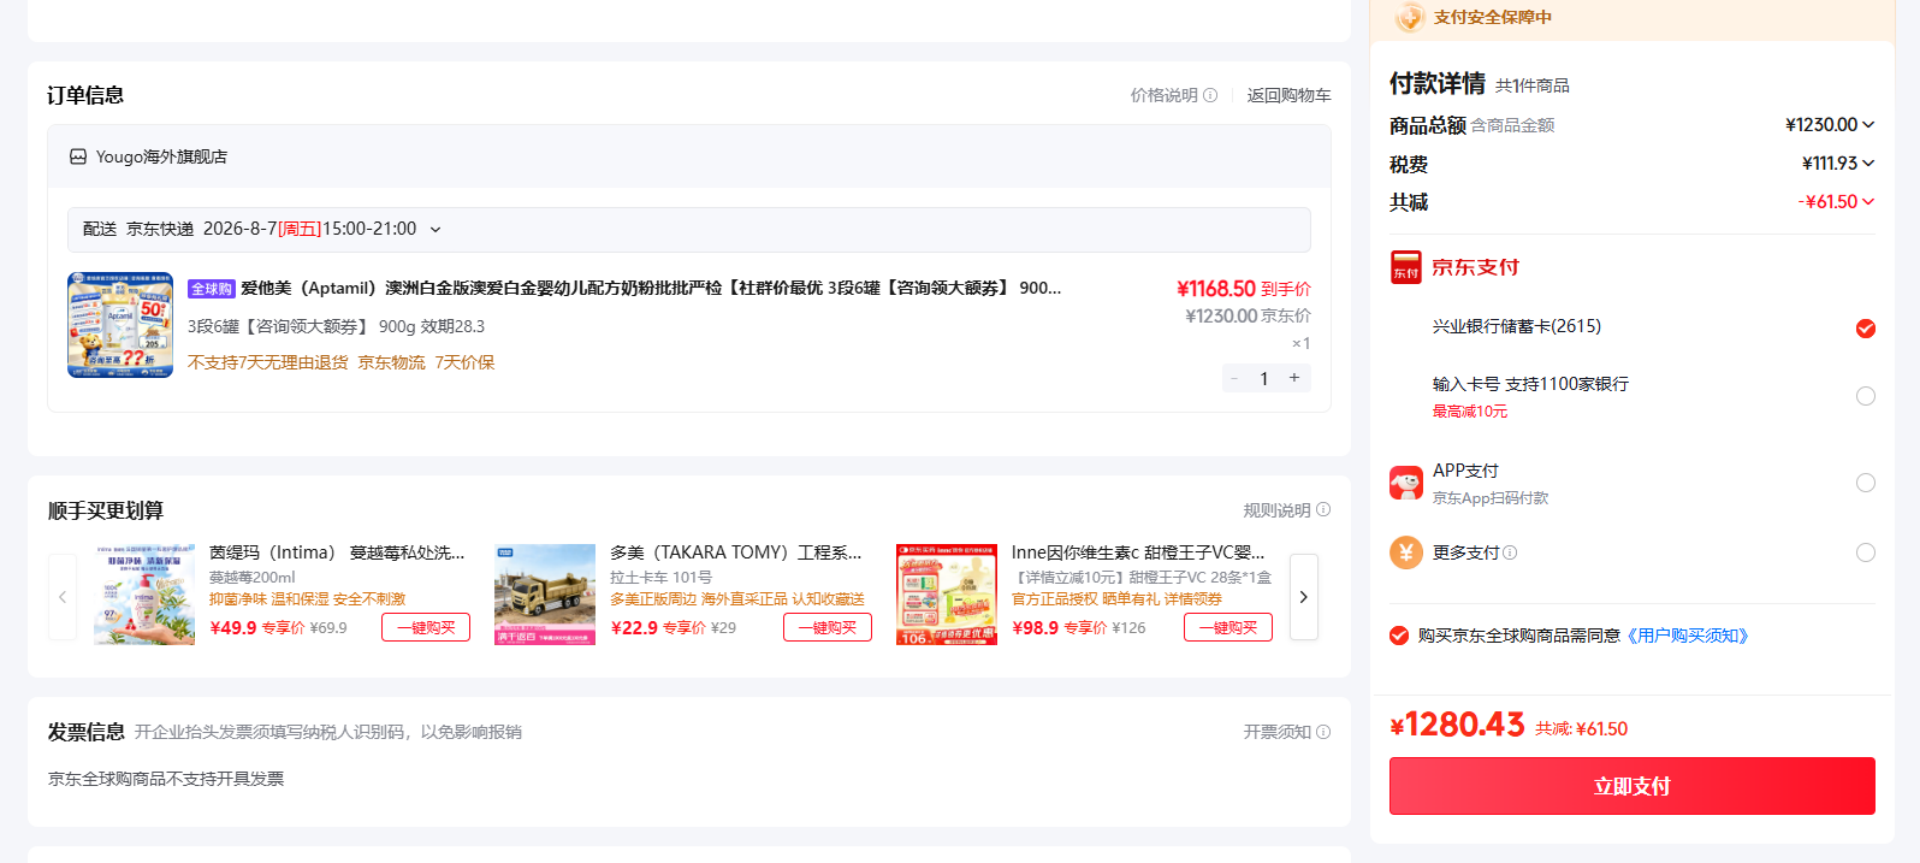Click the ¥22.9 专享价 price
The height and width of the screenshot is (863, 1920).
click(658, 628)
